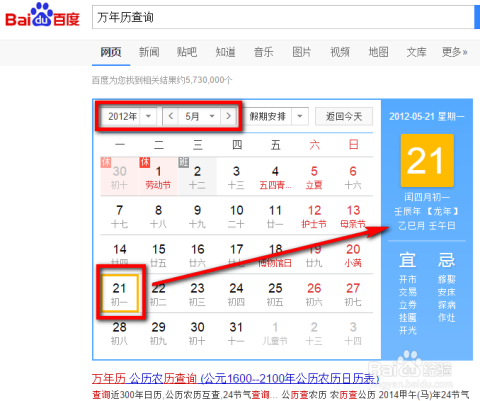This screenshot has width=480, height=401.
Task: Select May 1 劳动节 date cell
Action: [x=158, y=176]
